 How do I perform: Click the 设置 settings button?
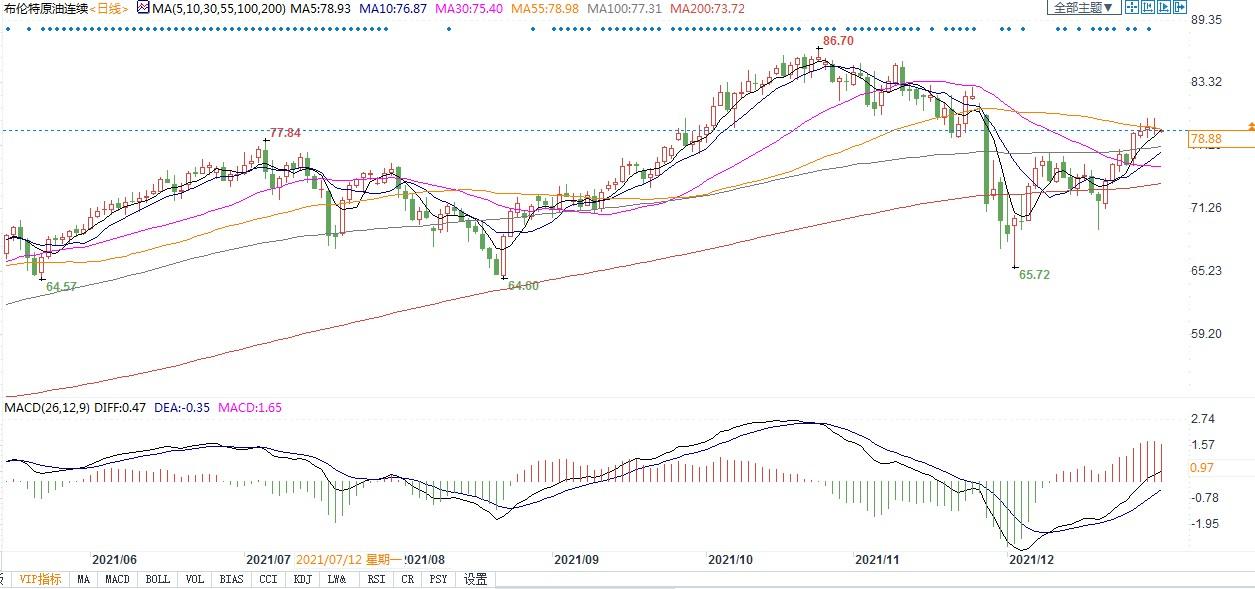point(476,579)
